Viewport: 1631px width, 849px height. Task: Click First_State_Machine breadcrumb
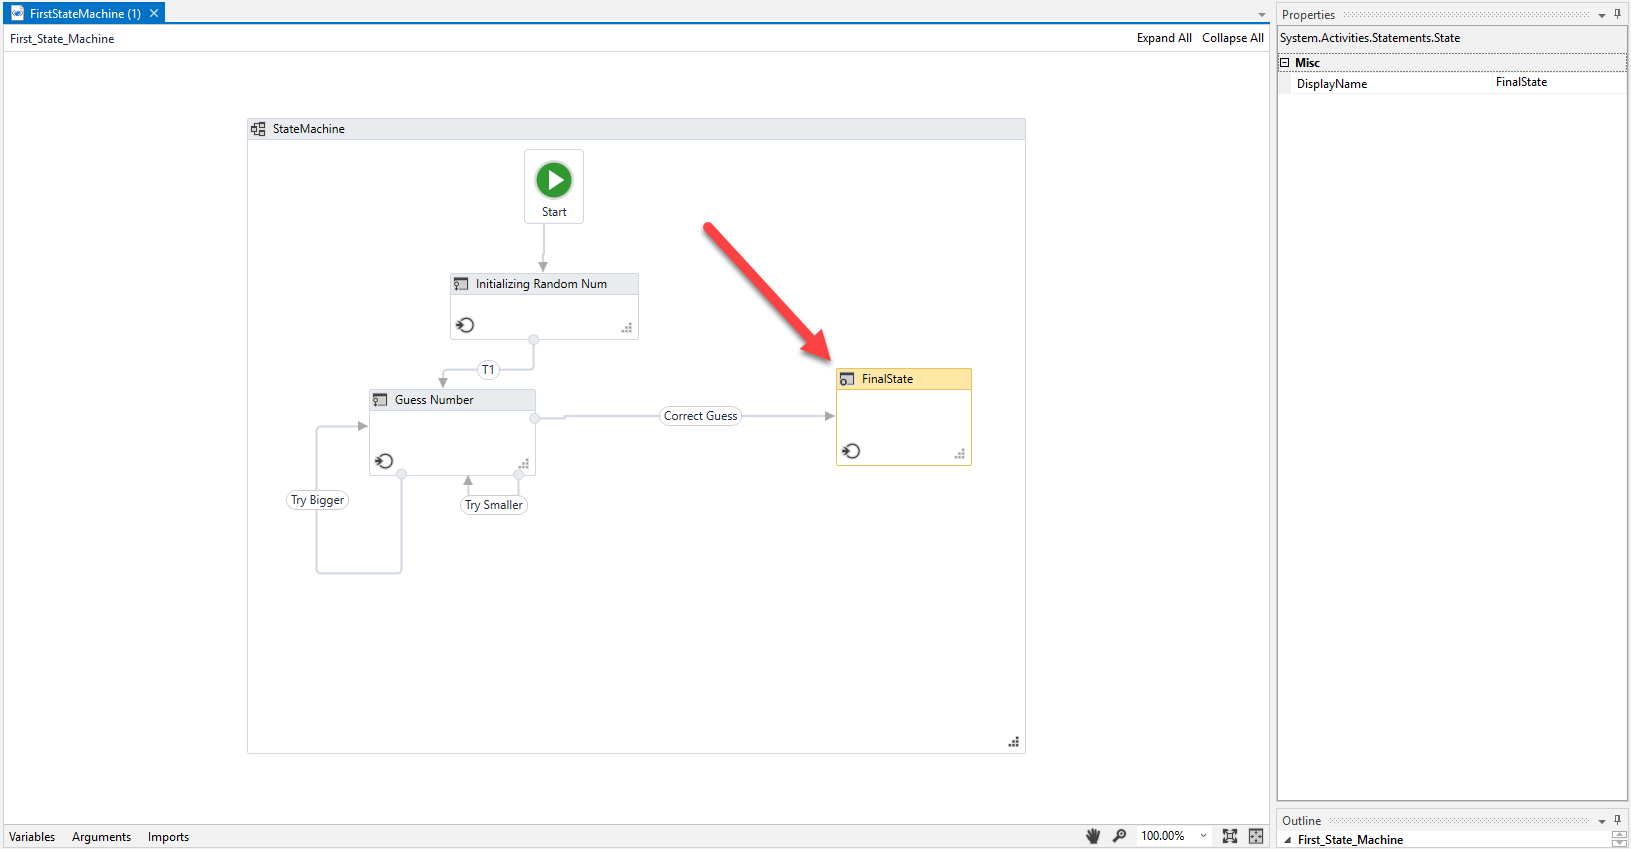click(x=62, y=39)
